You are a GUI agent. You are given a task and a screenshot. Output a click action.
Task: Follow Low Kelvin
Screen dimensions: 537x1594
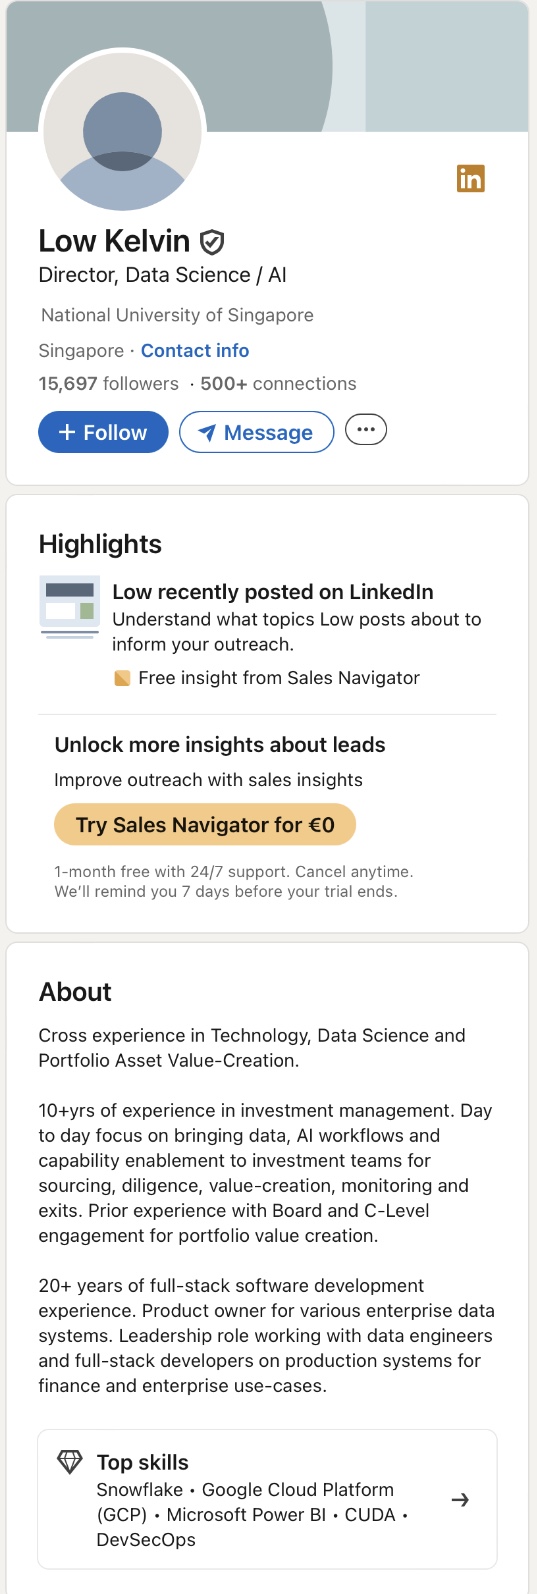coord(103,432)
